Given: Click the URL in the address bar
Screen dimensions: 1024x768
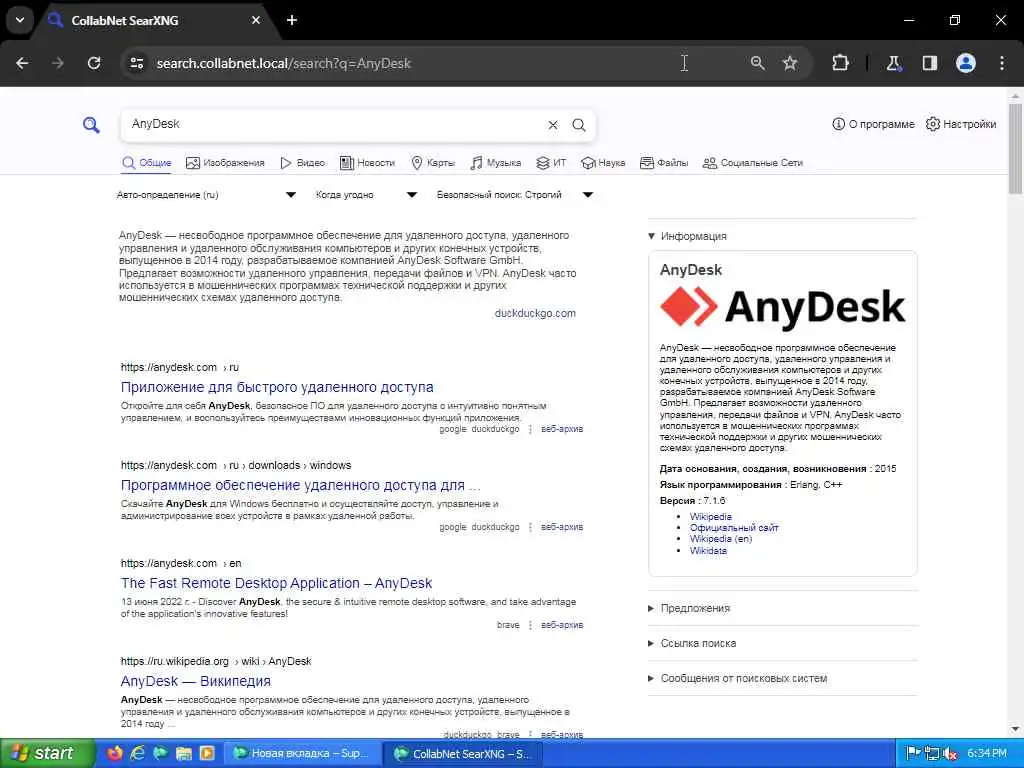Looking at the screenshot, I should coord(283,63).
